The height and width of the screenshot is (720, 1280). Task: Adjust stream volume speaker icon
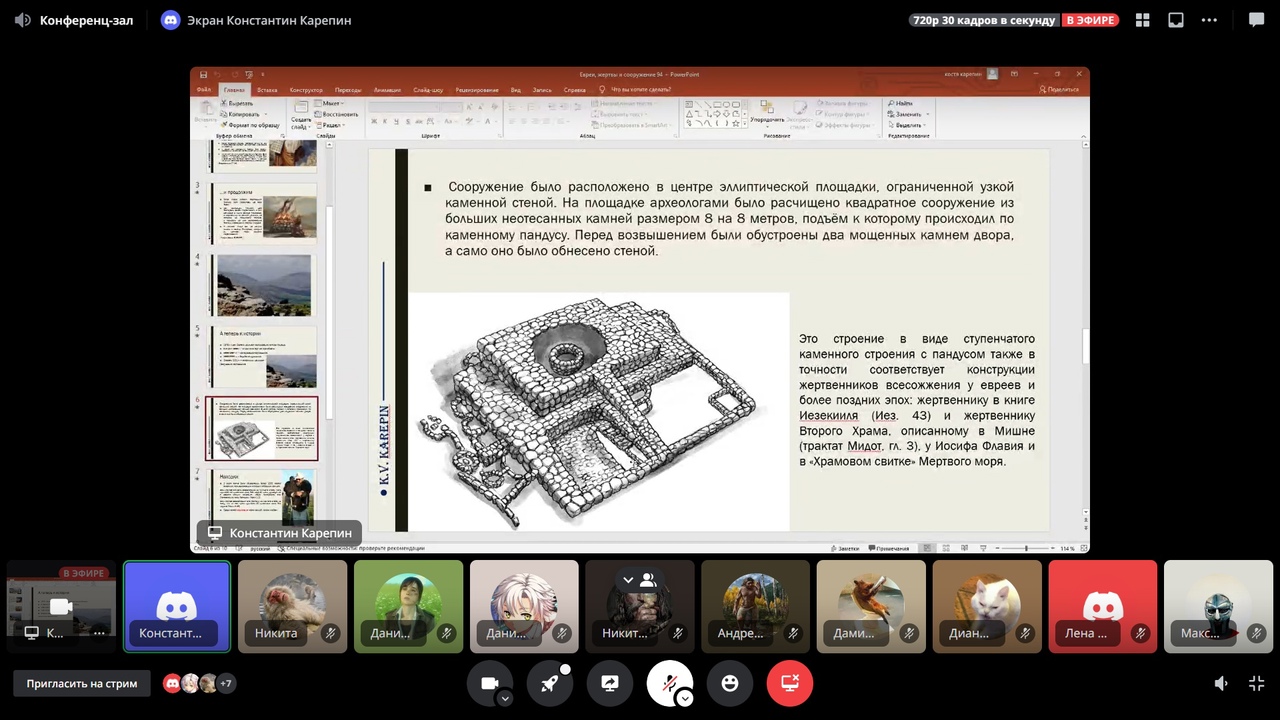[x=1221, y=684]
